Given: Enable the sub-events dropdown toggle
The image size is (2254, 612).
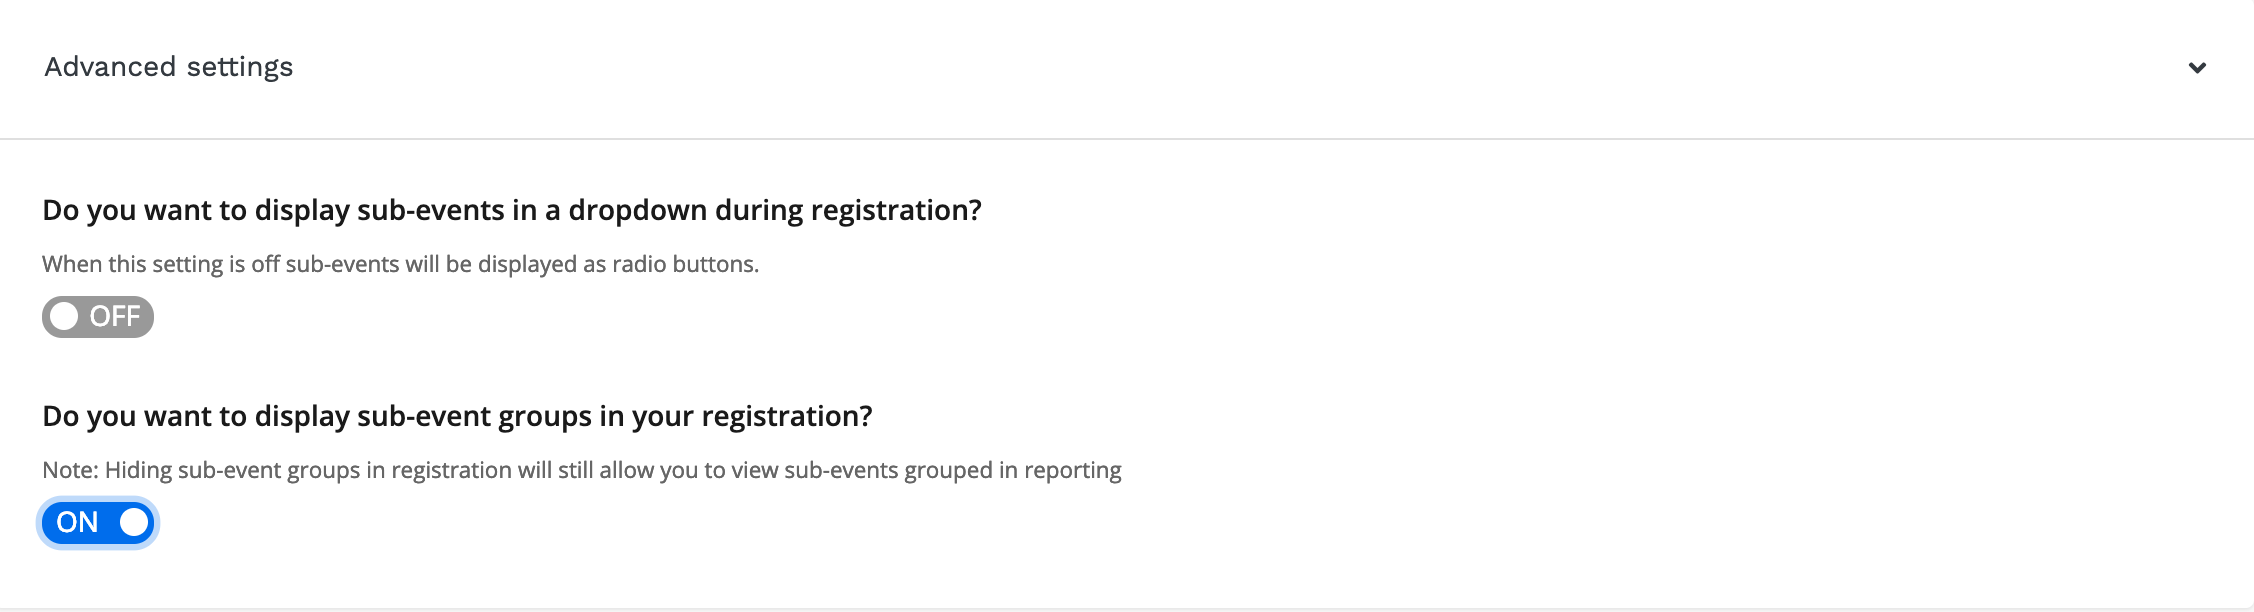Looking at the screenshot, I should point(98,317).
